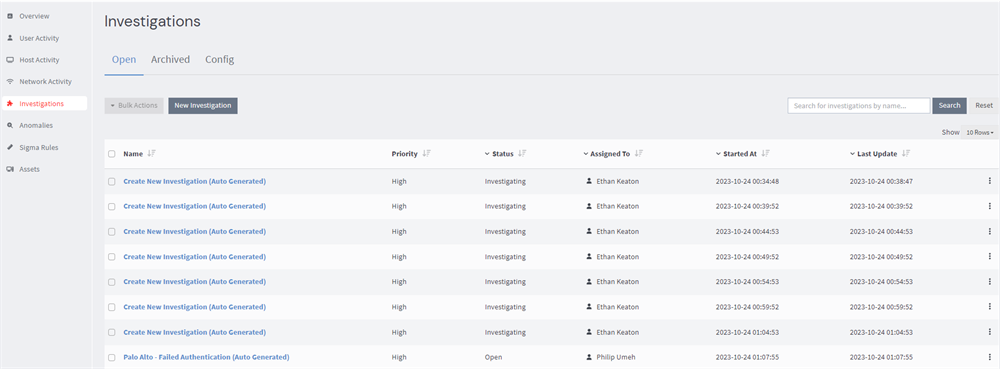Change row count with 10 Rows dropdown

pyautogui.click(x=980, y=132)
